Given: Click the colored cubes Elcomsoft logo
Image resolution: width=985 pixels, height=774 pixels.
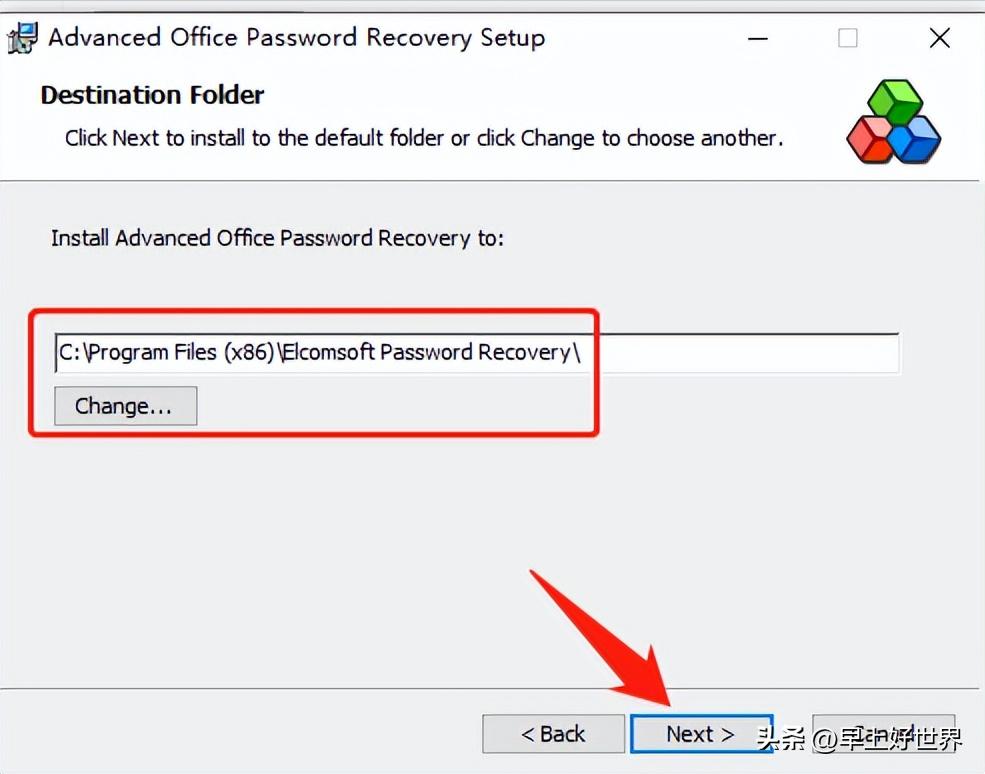Looking at the screenshot, I should [x=893, y=121].
